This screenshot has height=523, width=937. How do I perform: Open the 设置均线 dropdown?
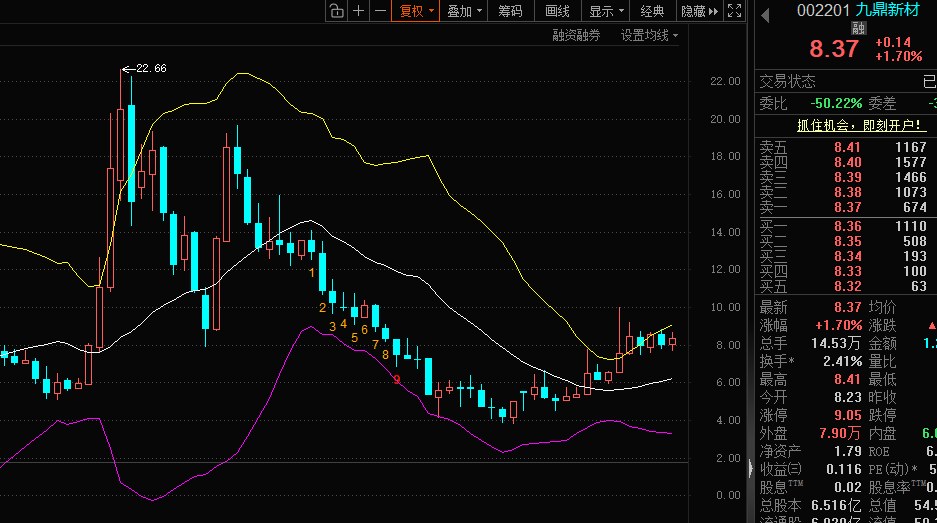(649, 35)
